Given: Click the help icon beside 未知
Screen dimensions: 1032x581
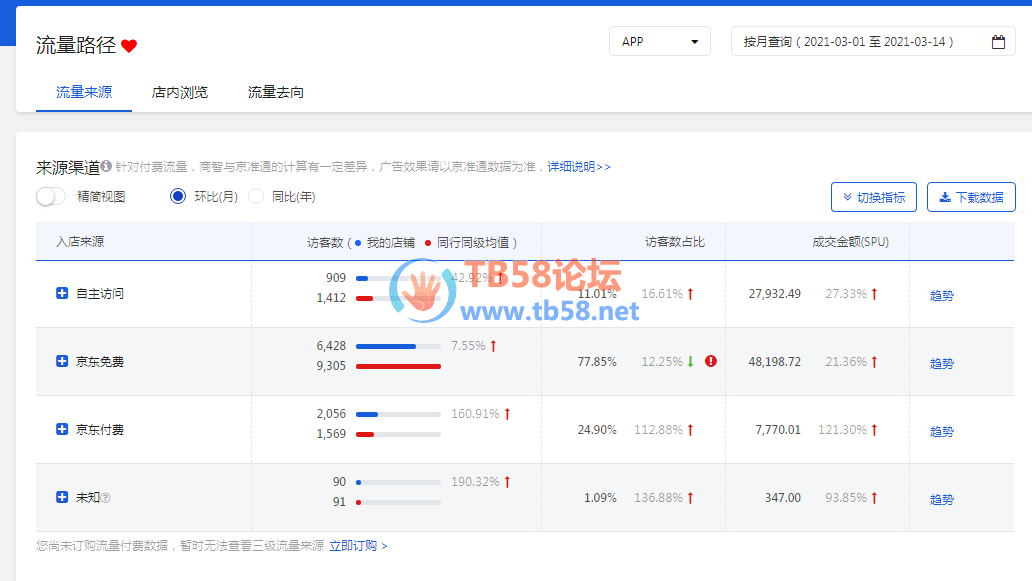Looking at the screenshot, I should click(x=105, y=498).
